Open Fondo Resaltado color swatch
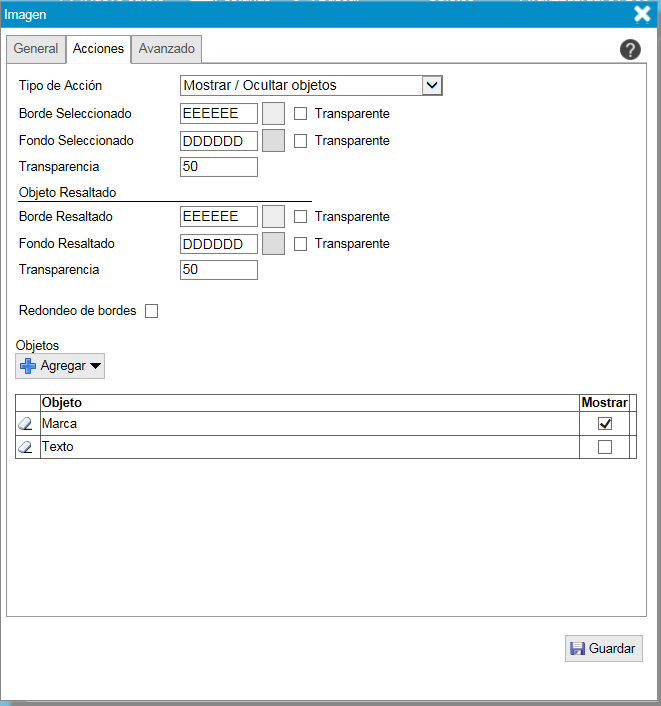The image size is (661, 706). [x=273, y=244]
